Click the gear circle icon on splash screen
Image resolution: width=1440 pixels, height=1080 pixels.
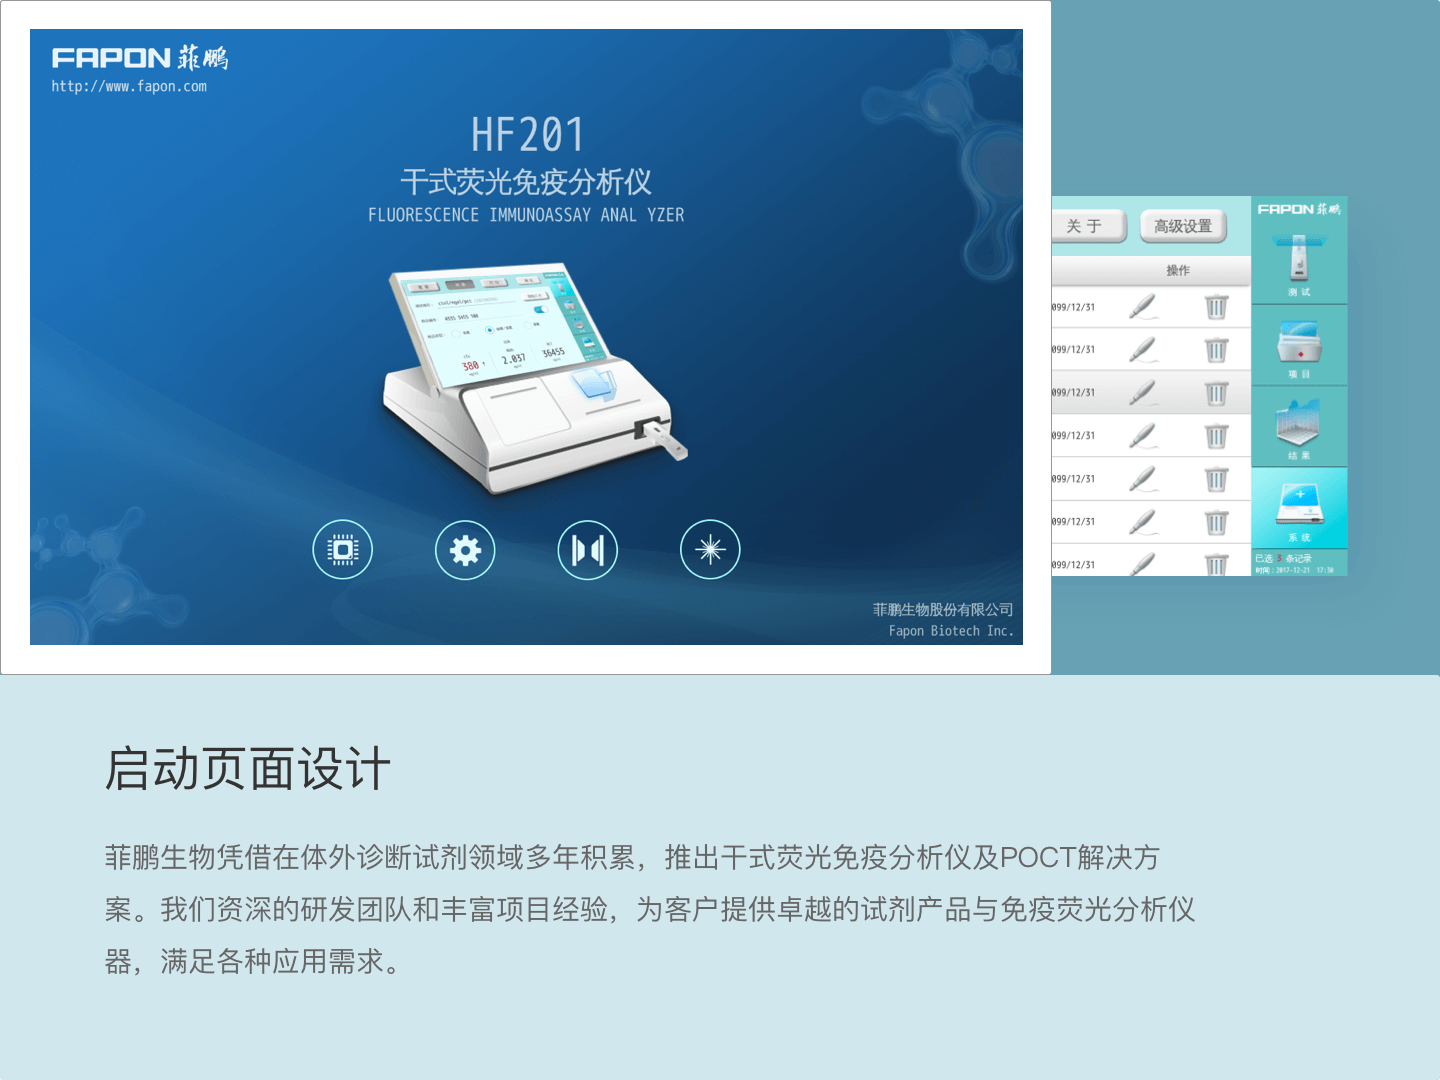tap(465, 549)
